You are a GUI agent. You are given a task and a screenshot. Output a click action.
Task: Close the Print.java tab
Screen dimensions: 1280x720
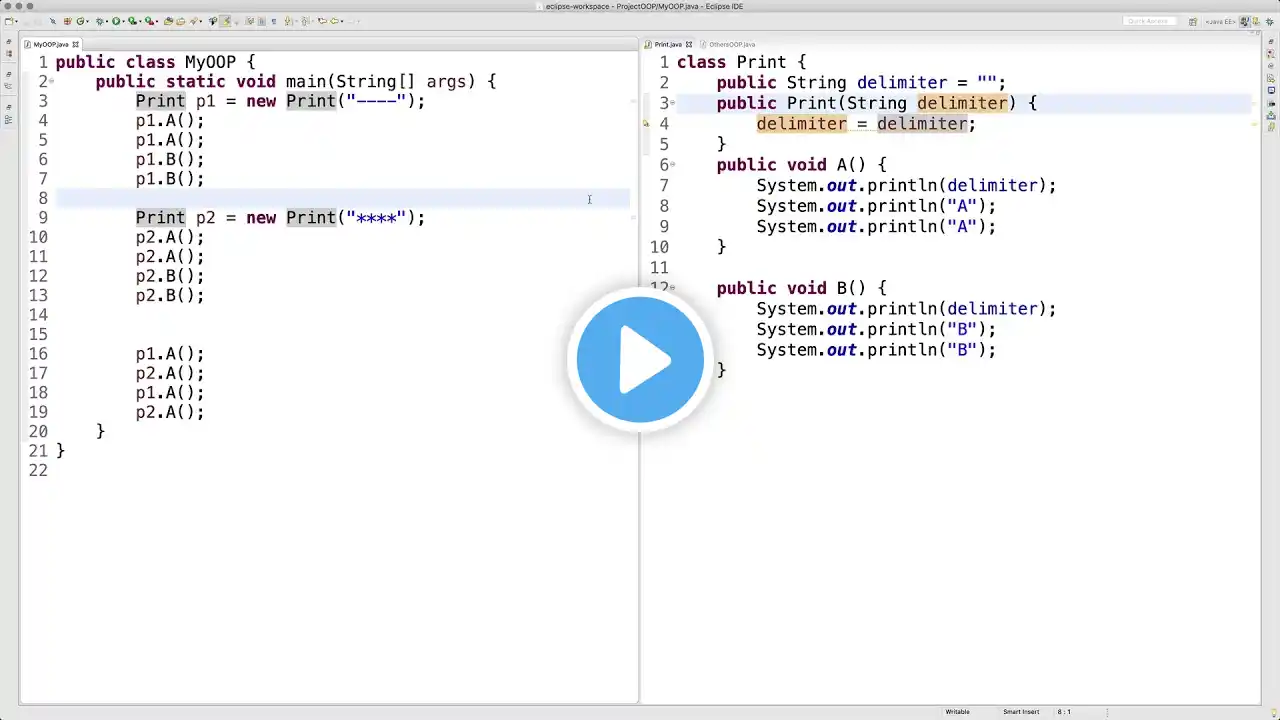[689, 44]
